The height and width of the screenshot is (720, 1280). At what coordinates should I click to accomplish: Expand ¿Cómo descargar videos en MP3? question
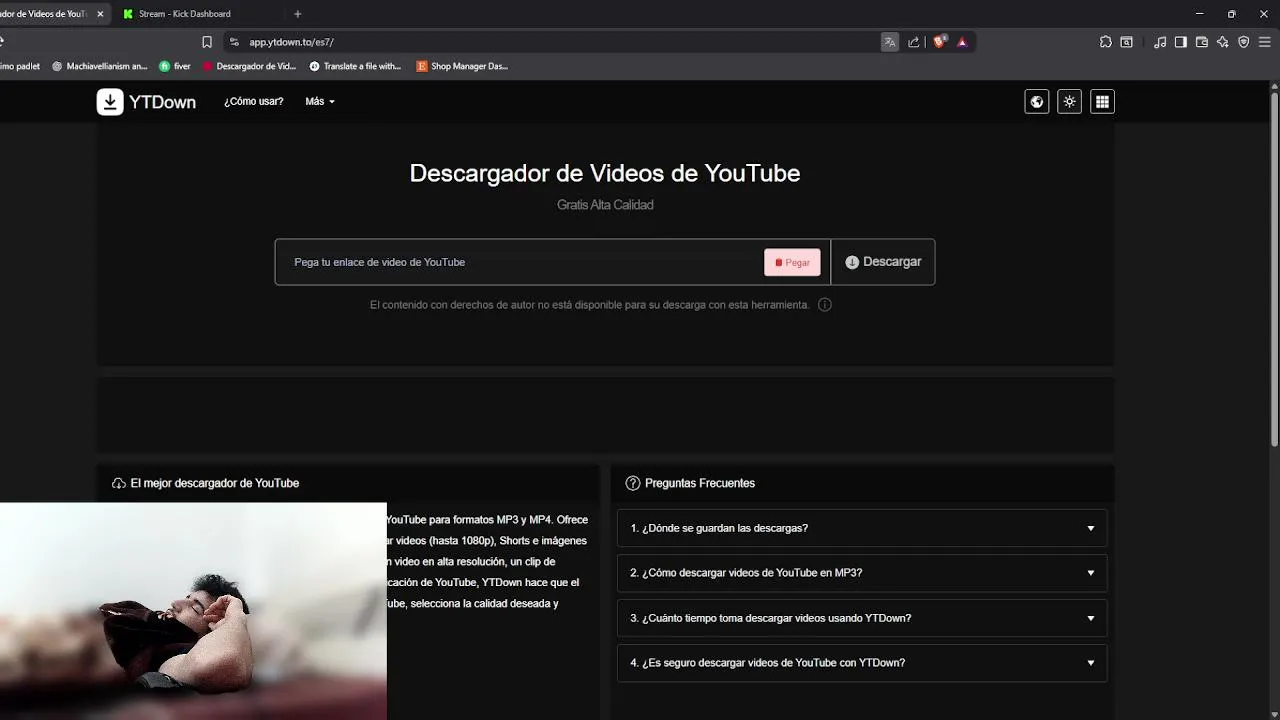click(862, 573)
